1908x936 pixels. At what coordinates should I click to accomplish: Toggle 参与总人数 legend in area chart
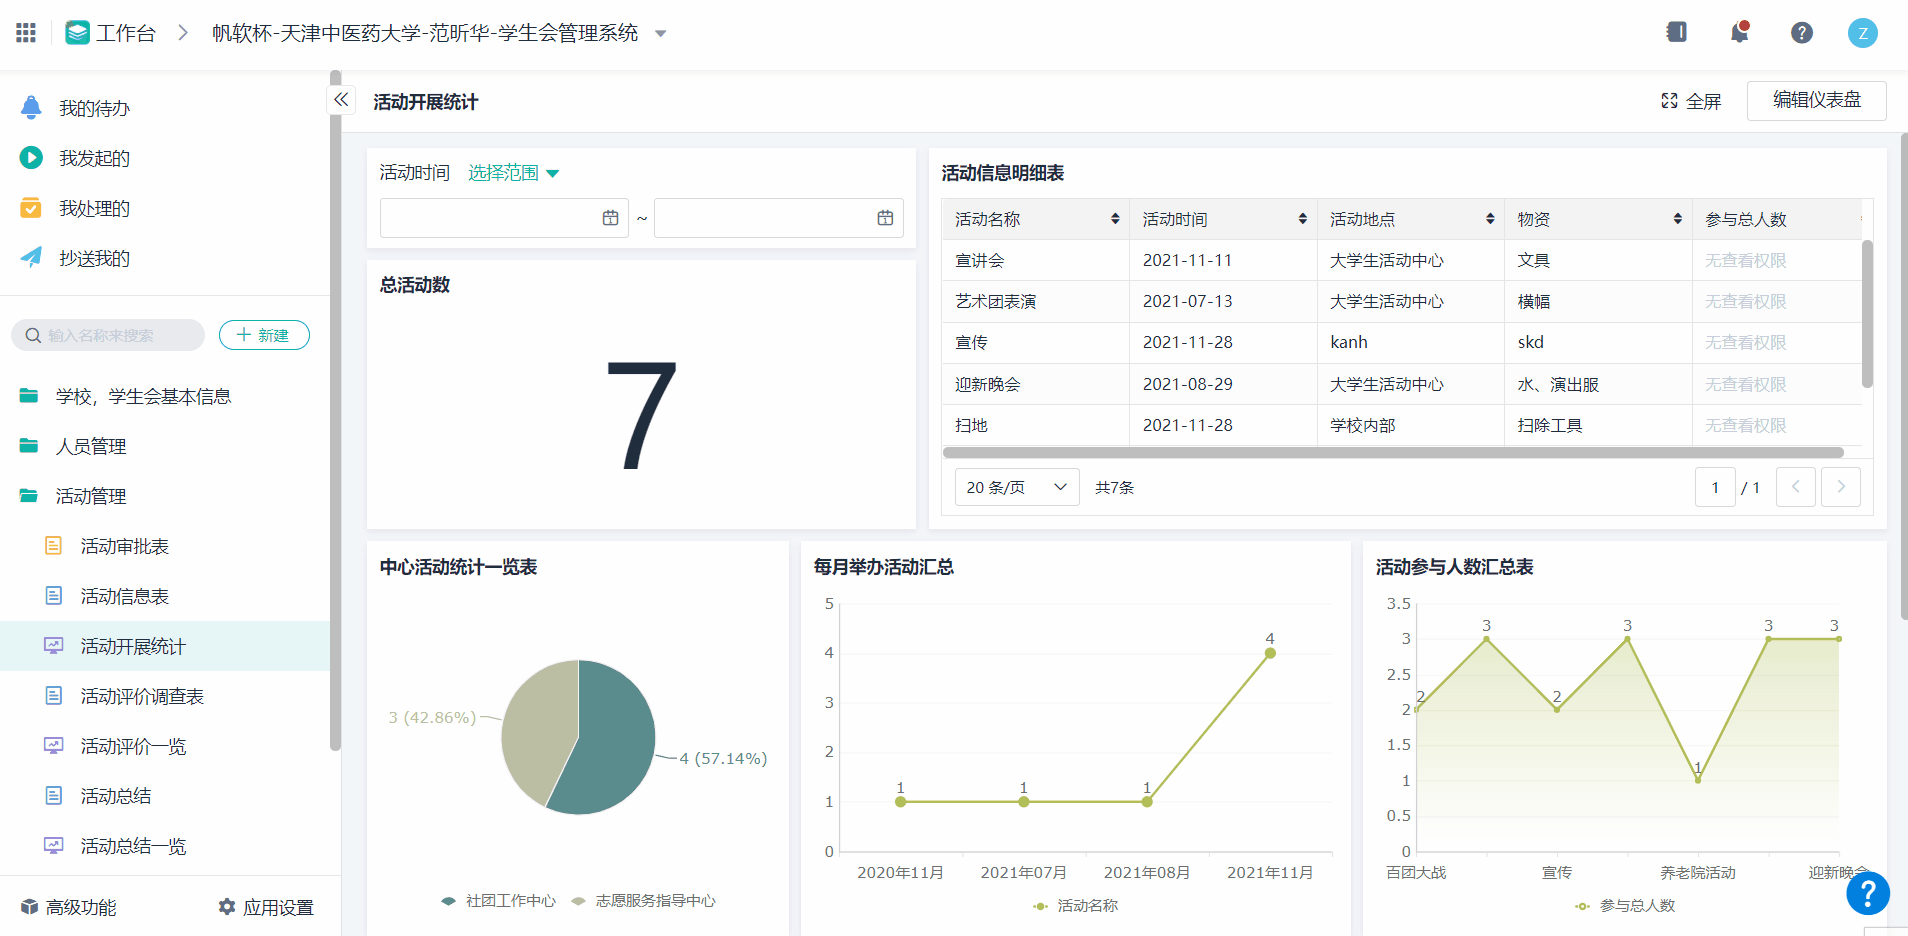(1625, 906)
